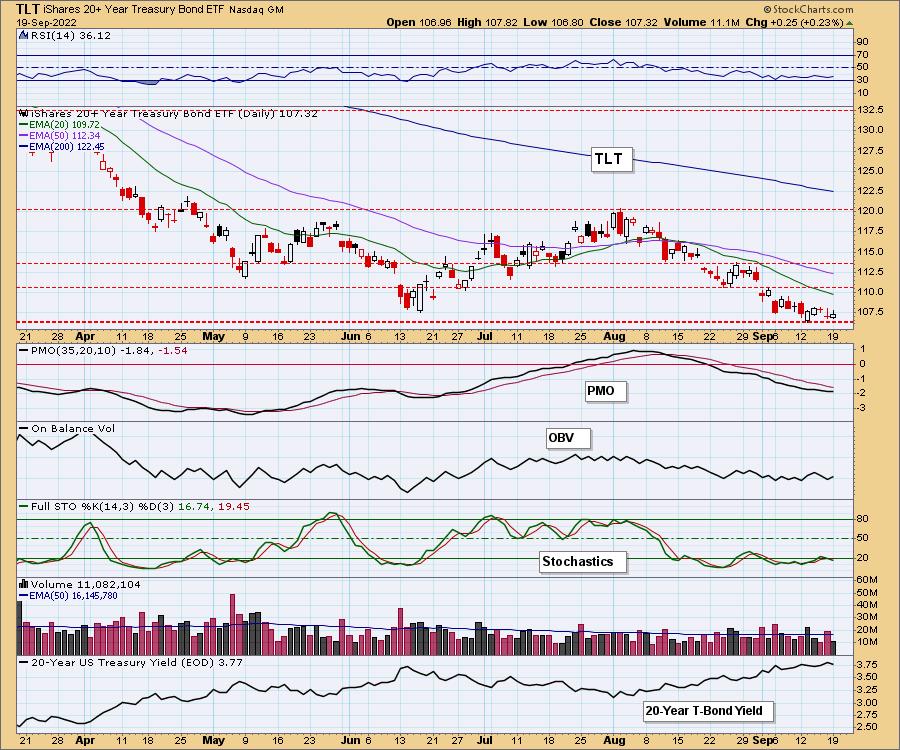
Task: Click the -3 PMO axis label
Action: click(x=863, y=408)
